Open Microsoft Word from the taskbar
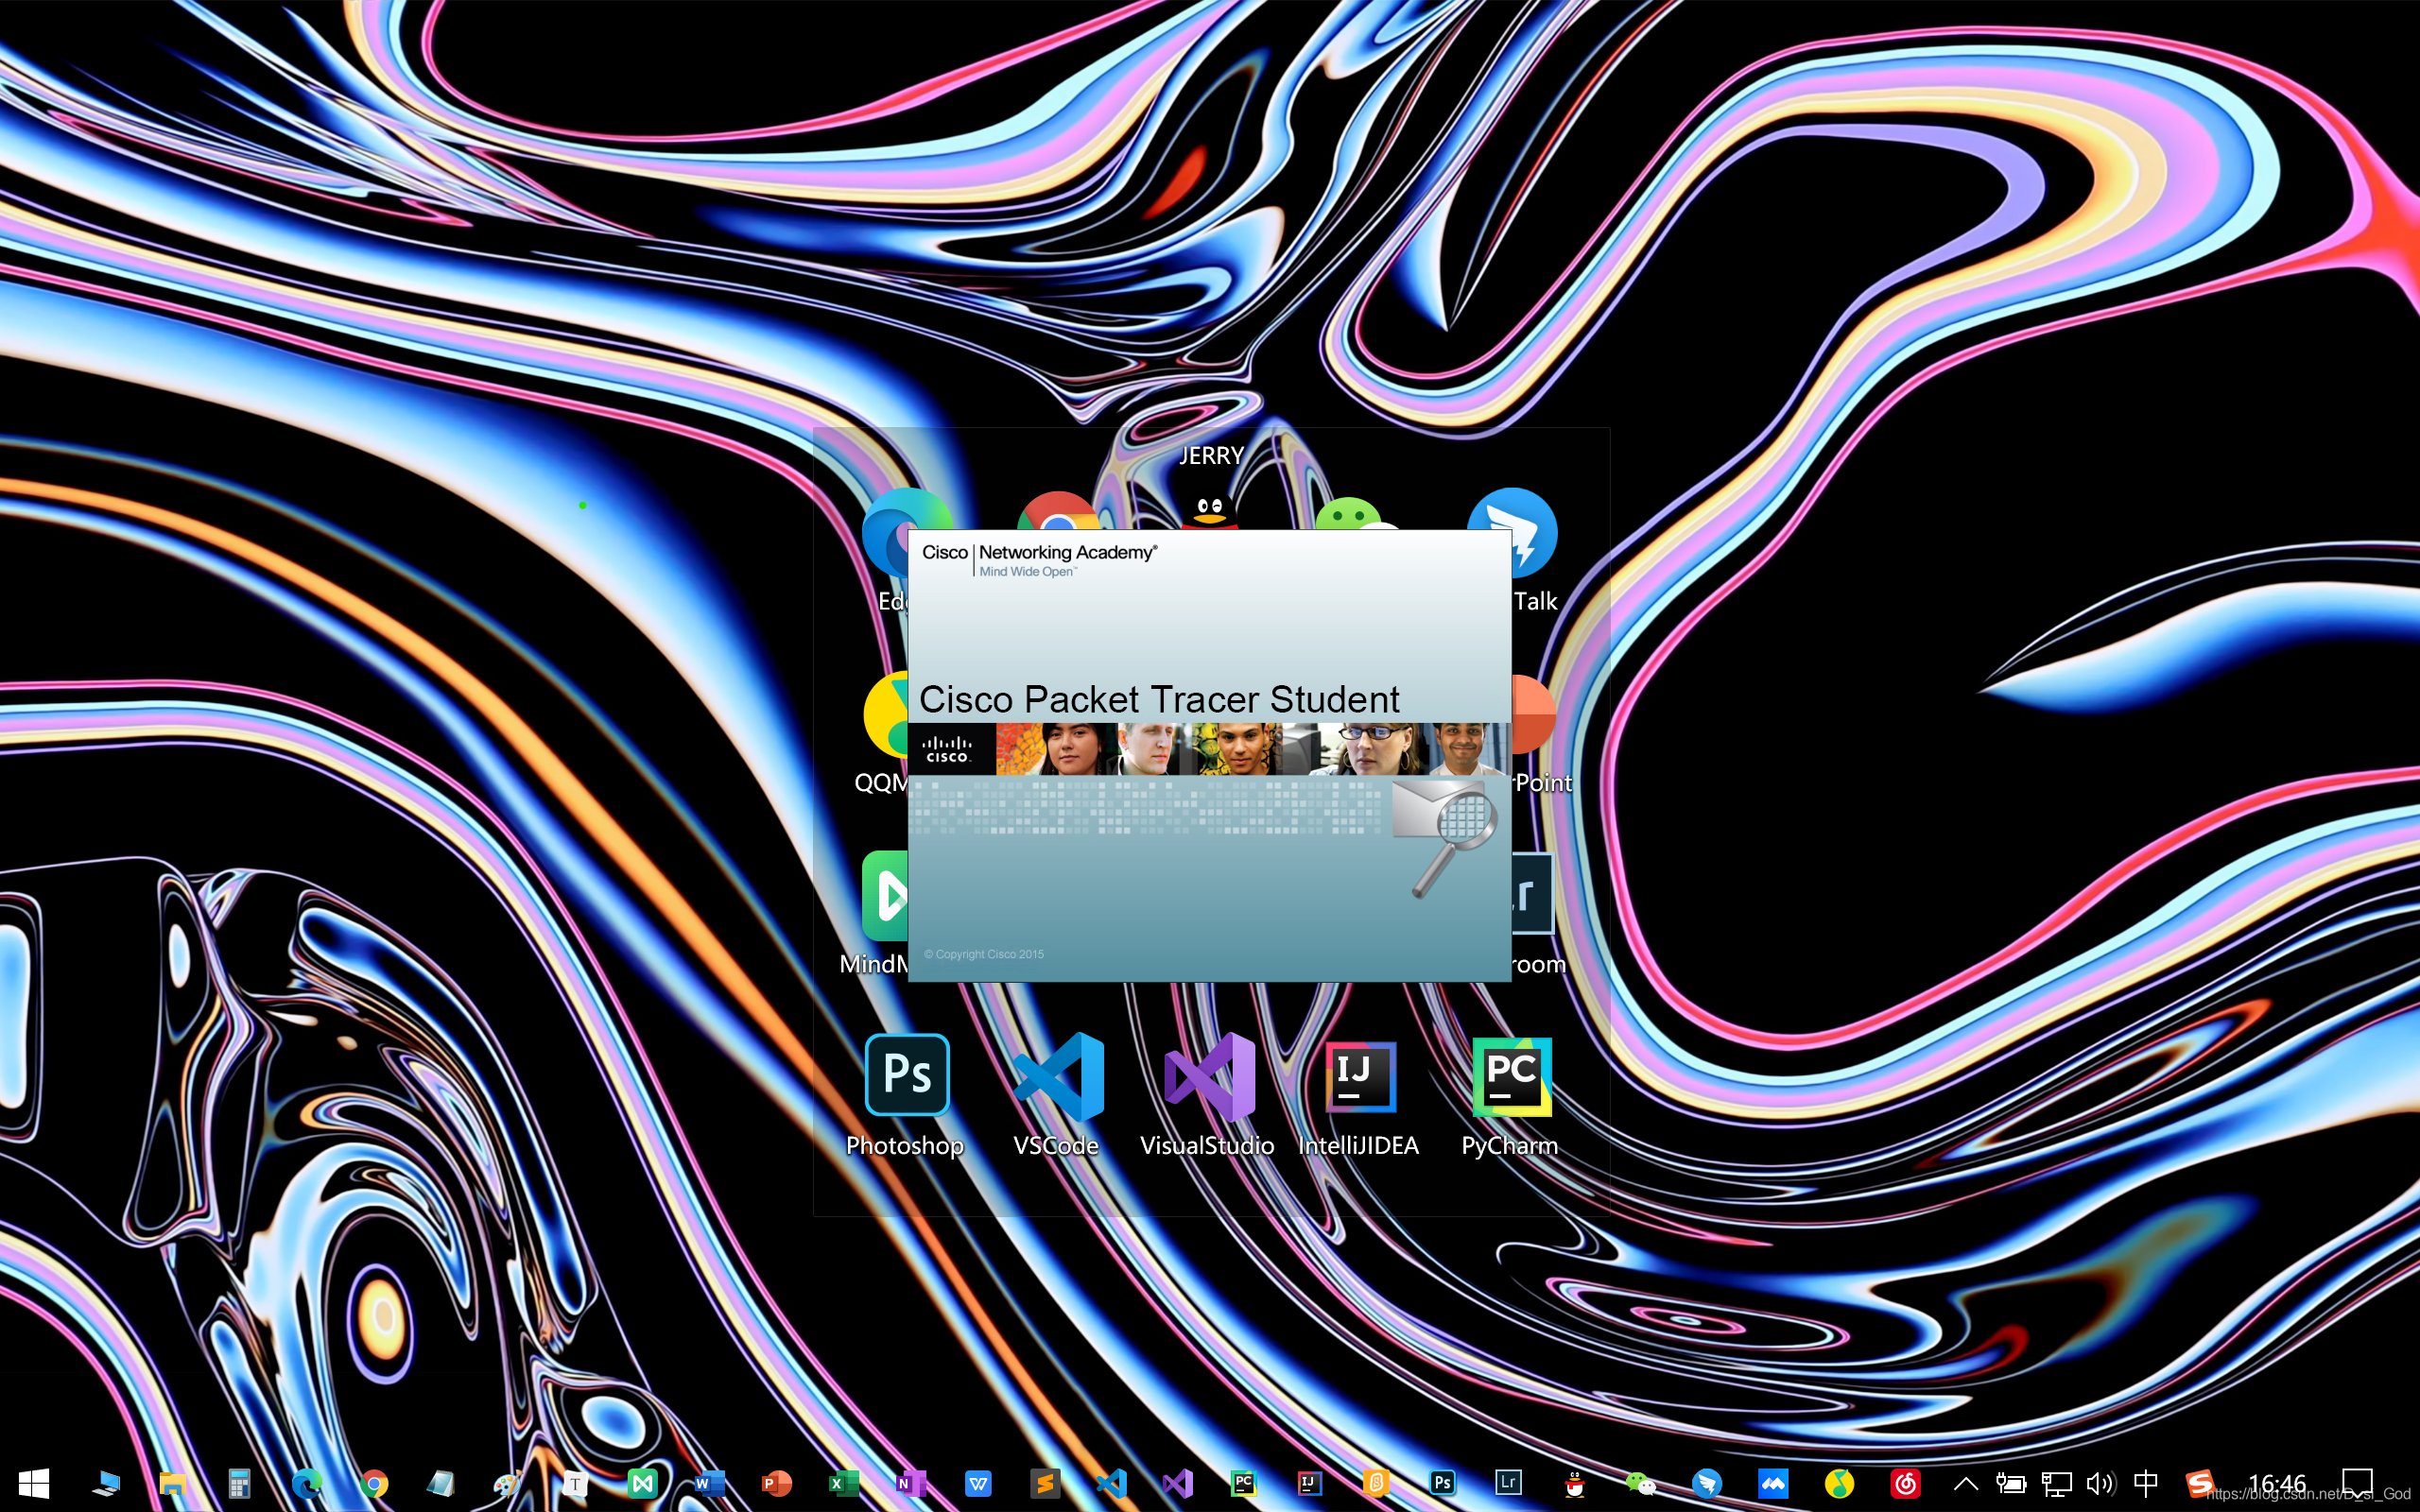This screenshot has height=1512, width=2420. [x=708, y=1483]
